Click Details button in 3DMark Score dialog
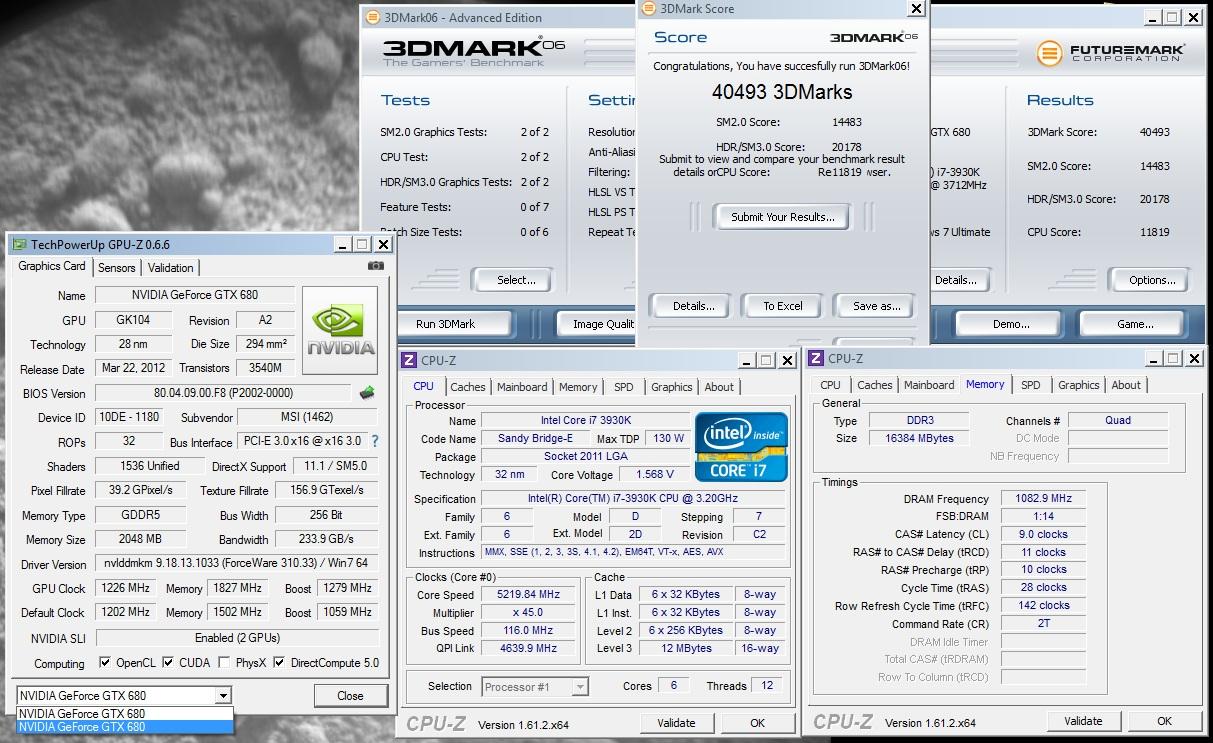 pos(693,306)
